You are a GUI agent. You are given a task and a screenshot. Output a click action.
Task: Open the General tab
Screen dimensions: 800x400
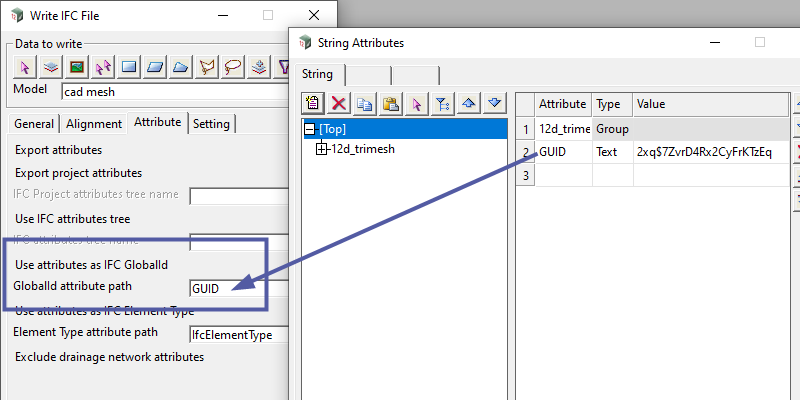coord(34,124)
